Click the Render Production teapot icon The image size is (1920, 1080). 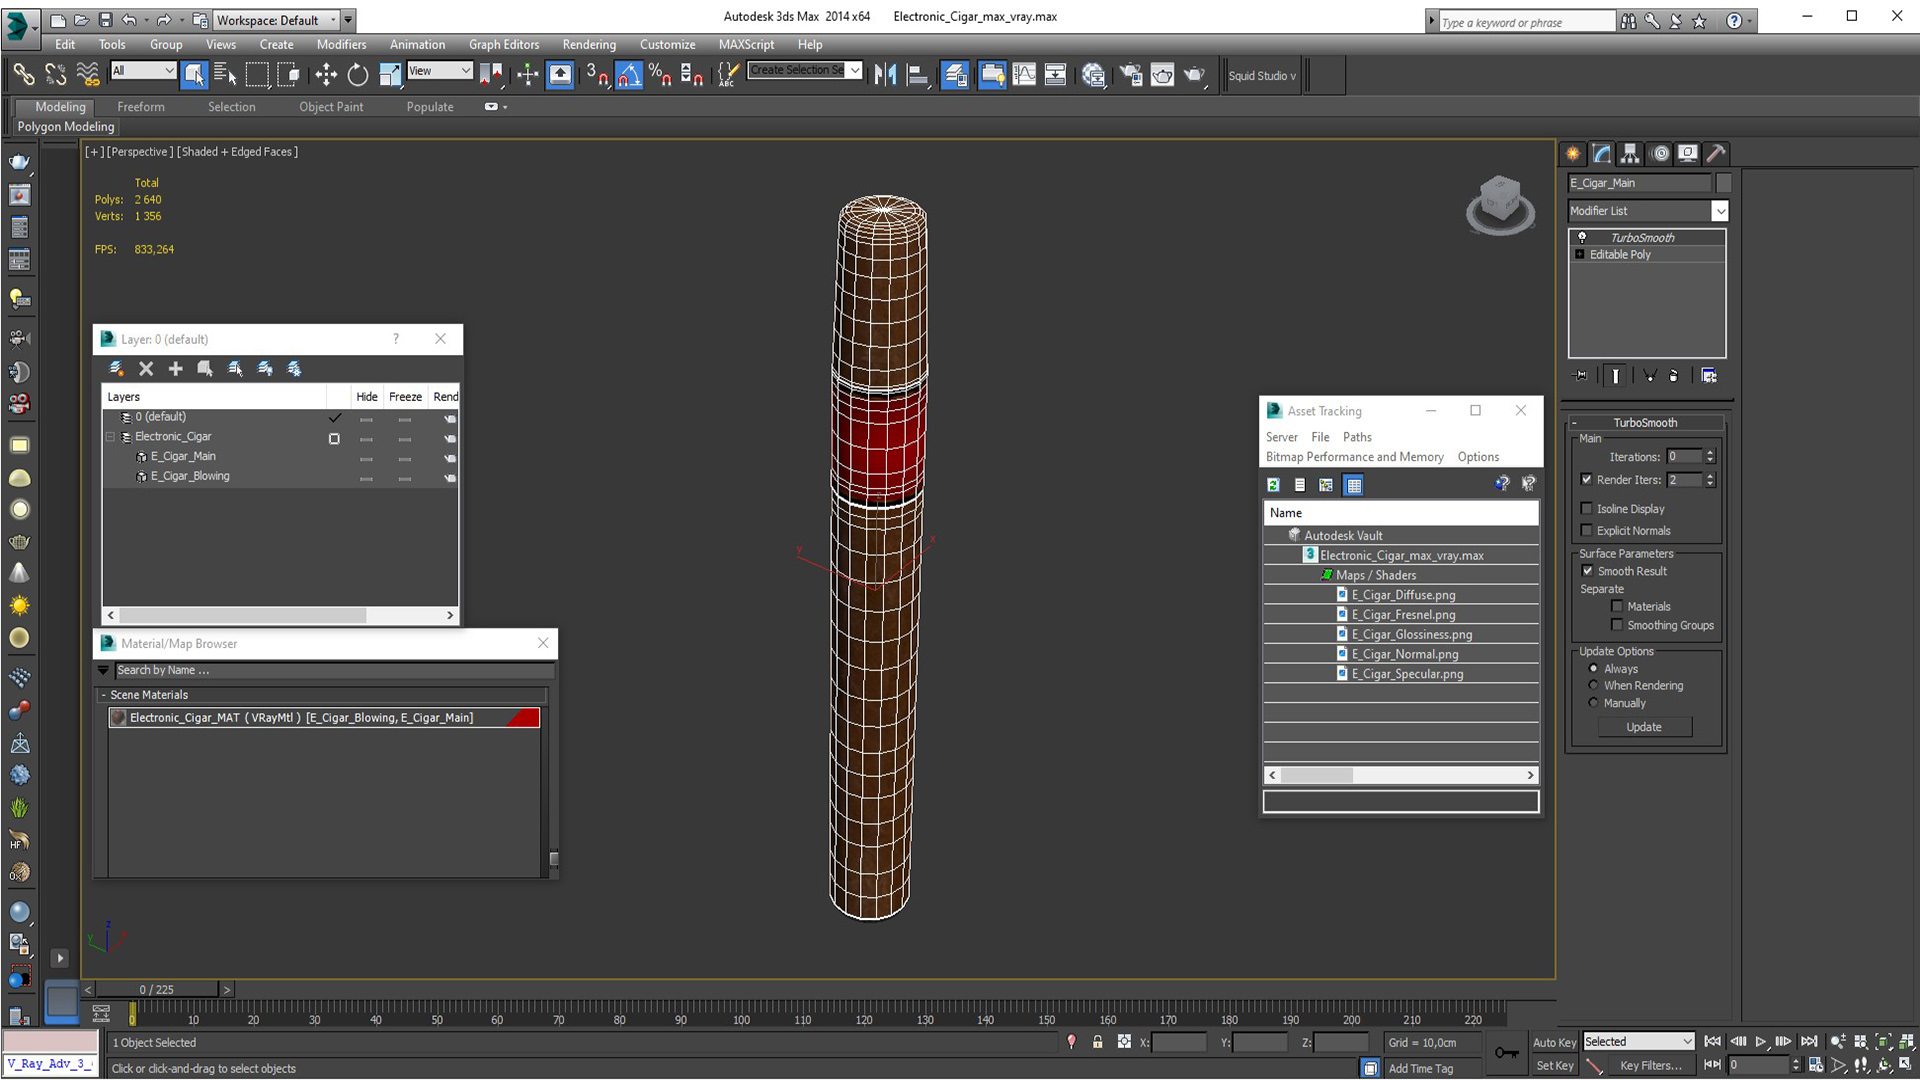click(x=1195, y=75)
